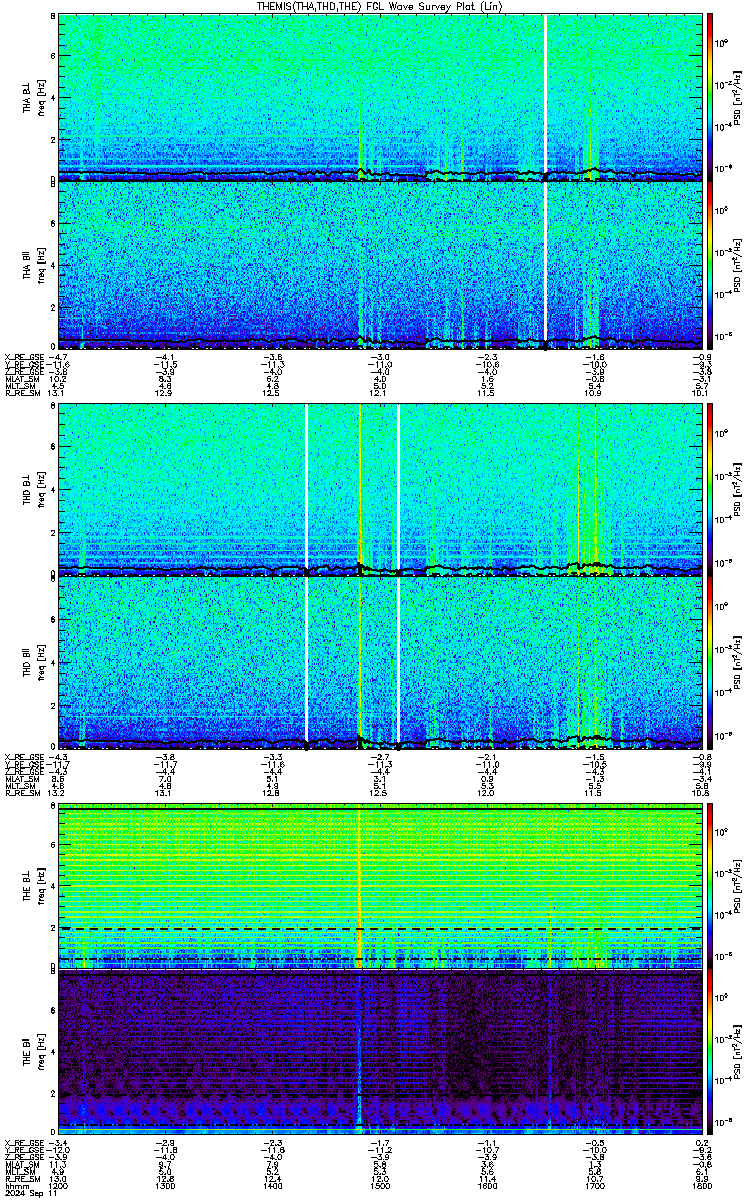This screenshot has width=750, height=1200.
Task: Click the 1700 time label on bottom axis
Action: pos(595,1188)
